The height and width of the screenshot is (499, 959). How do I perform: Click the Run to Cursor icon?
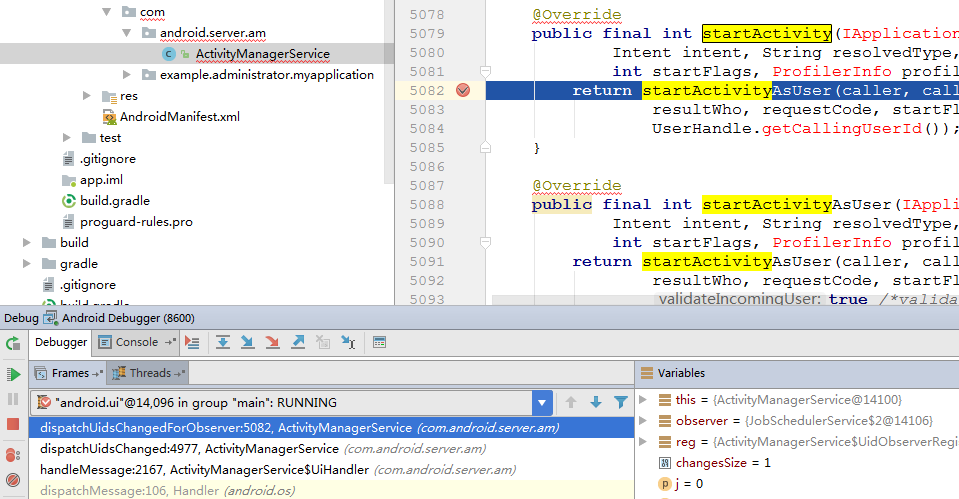coord(348,342)
